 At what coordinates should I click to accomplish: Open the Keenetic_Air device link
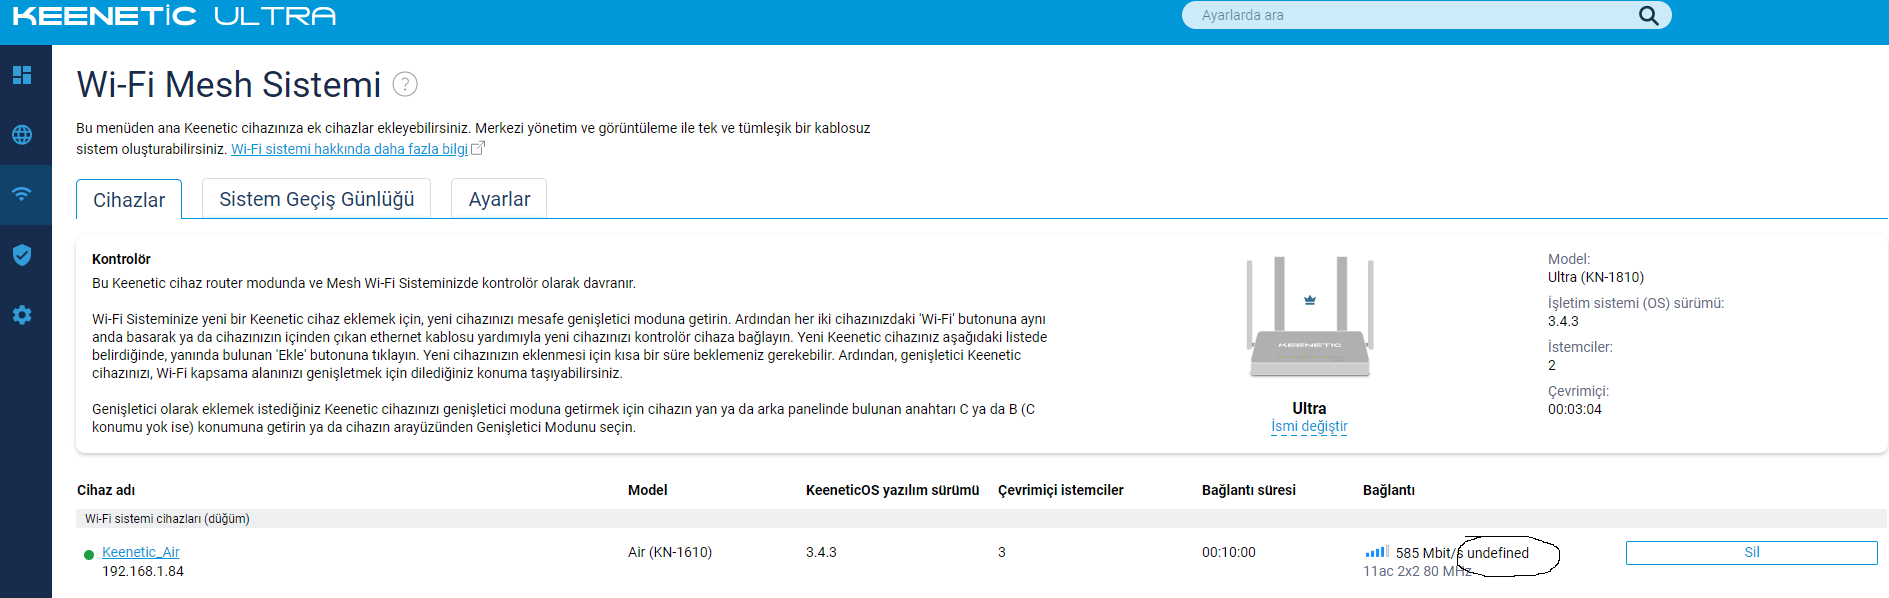(x=141, y=552)
